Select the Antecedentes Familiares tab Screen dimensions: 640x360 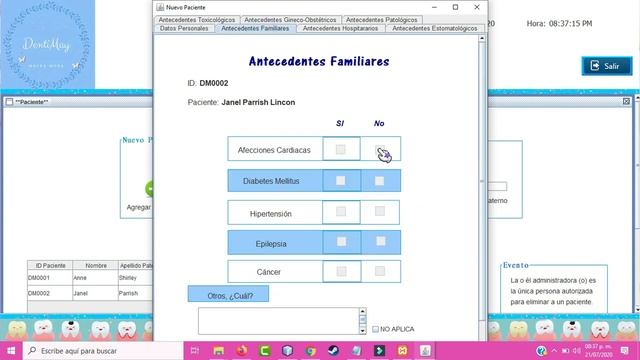255,29
